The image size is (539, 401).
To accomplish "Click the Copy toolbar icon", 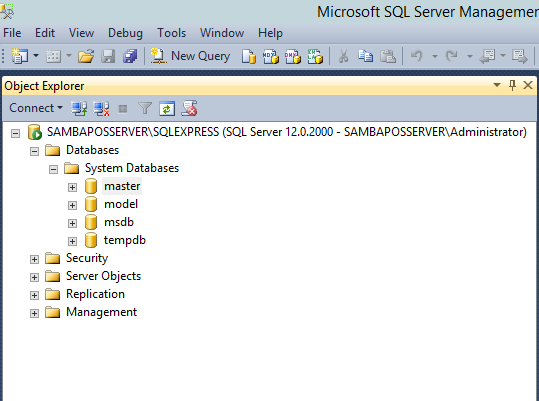I will point(365,56).
